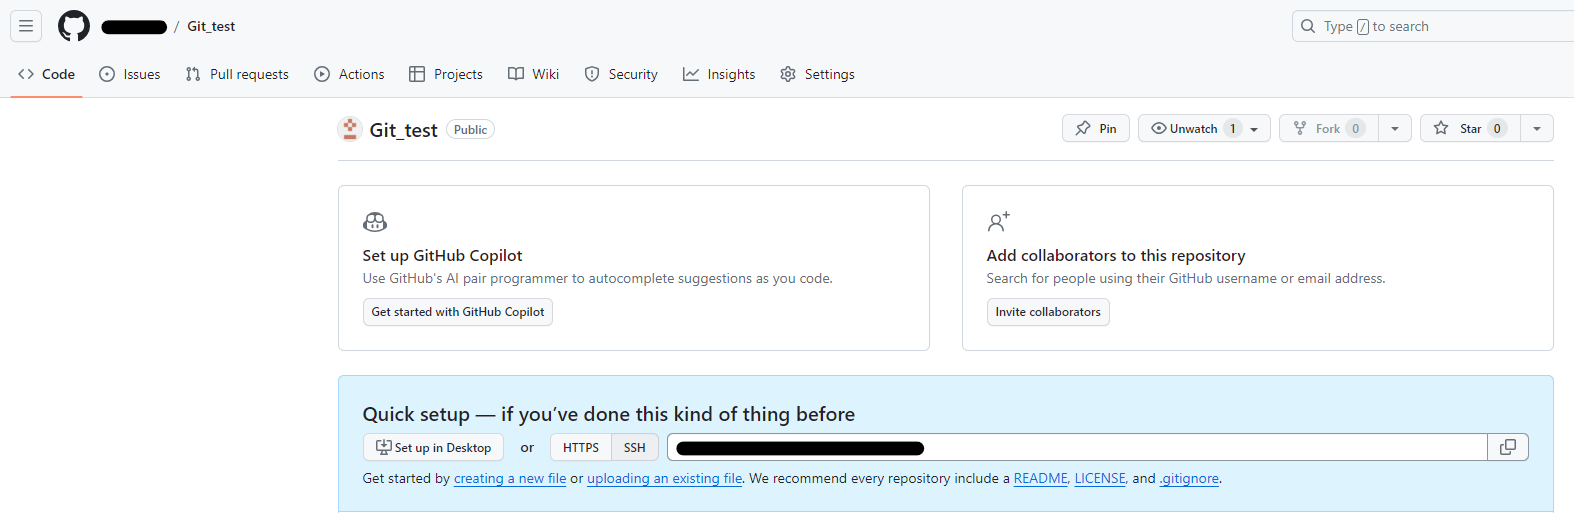The width and height of the screenshot is (1574, 513).
Task: Switch to the Code tab
Action: (x=46, y=74)
